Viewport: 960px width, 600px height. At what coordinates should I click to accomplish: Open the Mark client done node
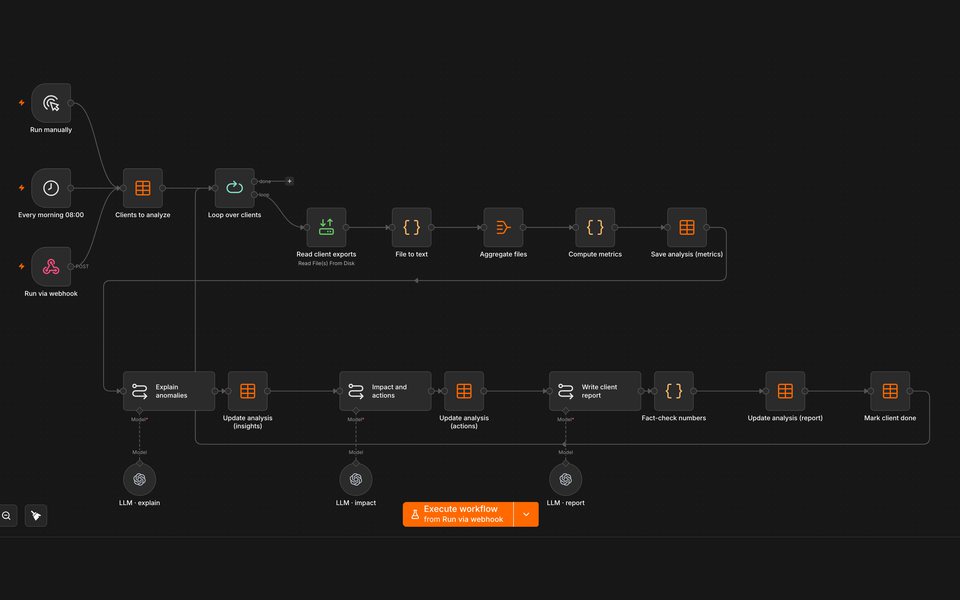click(x=890, y=391)
